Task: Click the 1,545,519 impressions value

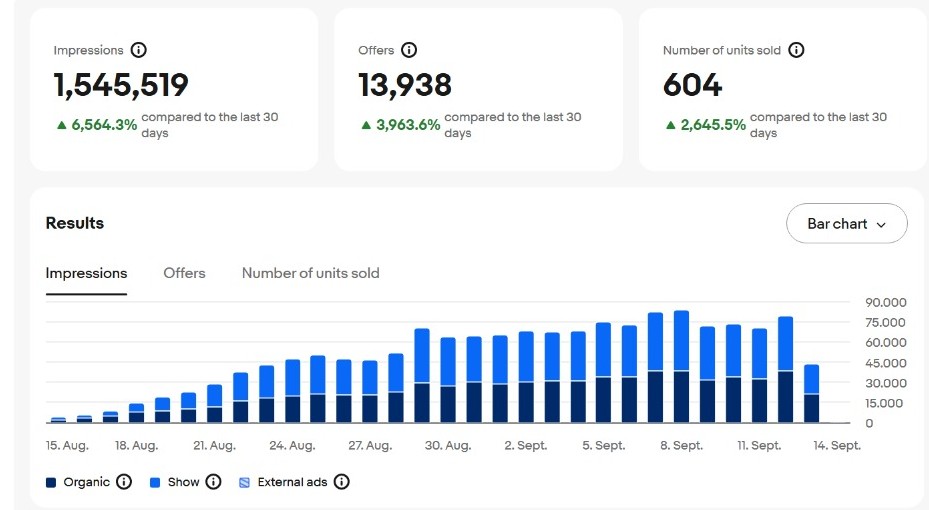Action: pos(121,85)
